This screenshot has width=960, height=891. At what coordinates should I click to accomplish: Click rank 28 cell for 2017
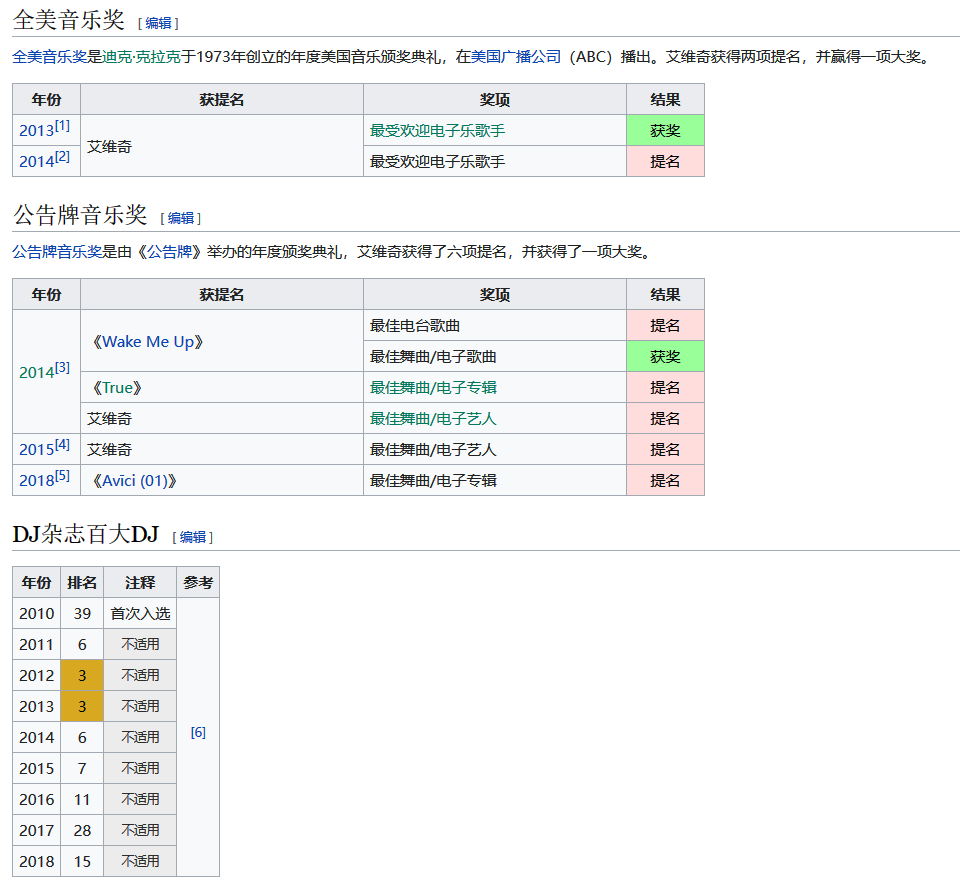coord(82,830)
